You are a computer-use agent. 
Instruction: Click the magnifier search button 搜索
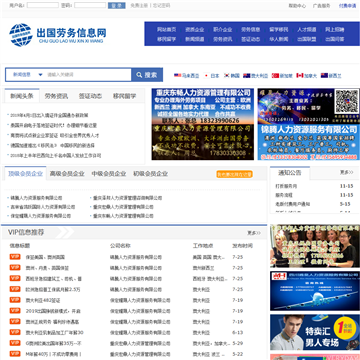[x=147, y=75]
